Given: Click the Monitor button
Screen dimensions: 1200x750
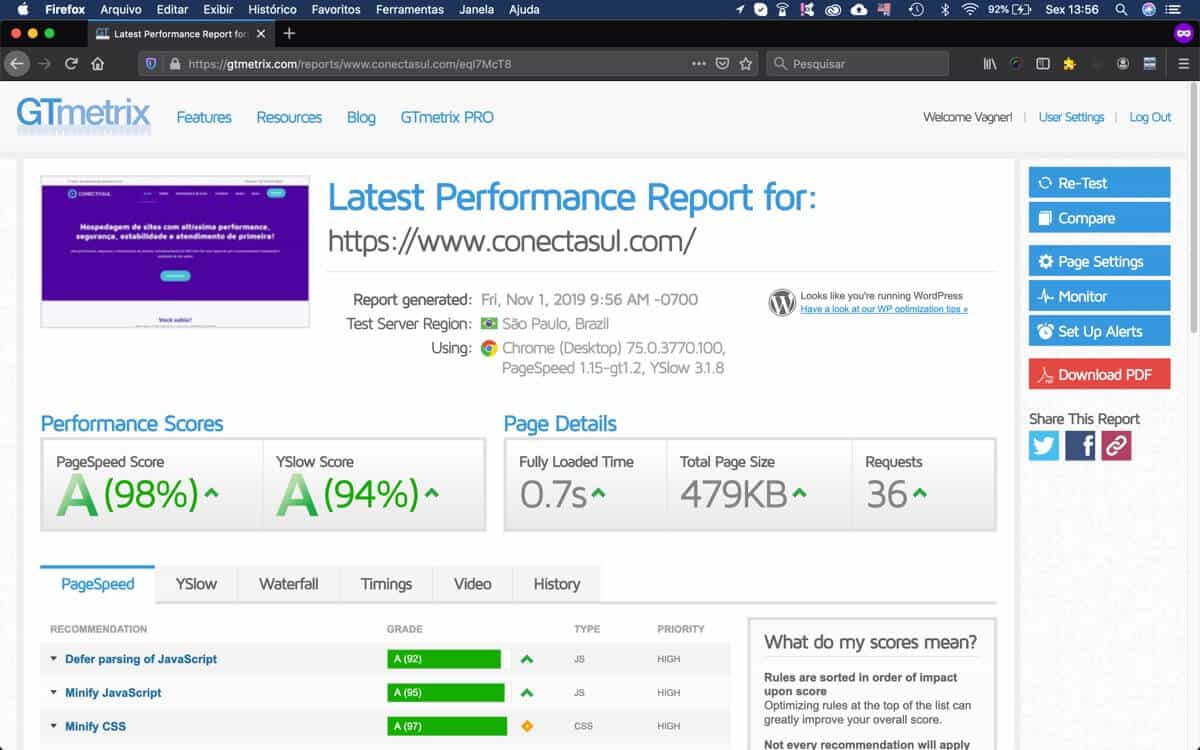Looking at the screenshot, I should coord(1099,296).
